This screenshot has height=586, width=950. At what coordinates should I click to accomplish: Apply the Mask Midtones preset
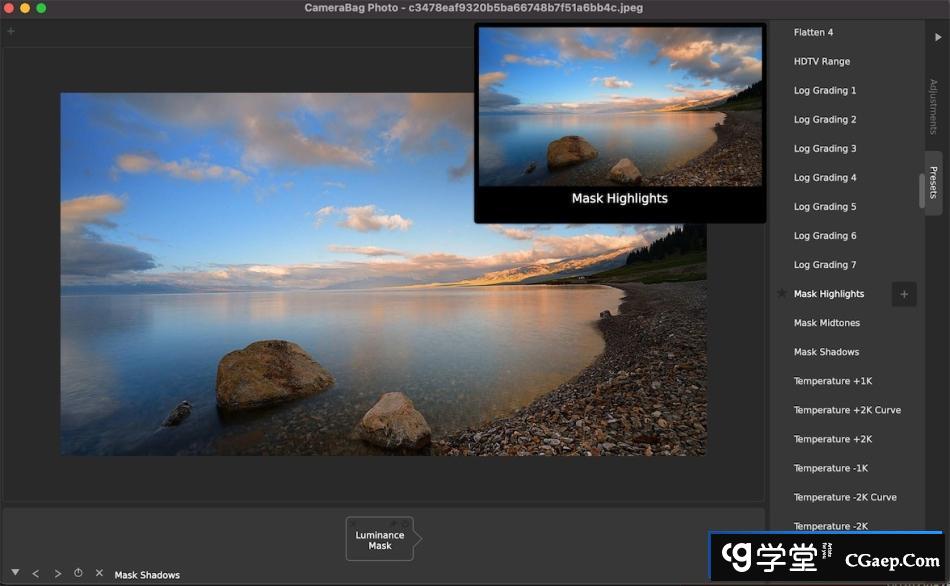tap(827, 323)
